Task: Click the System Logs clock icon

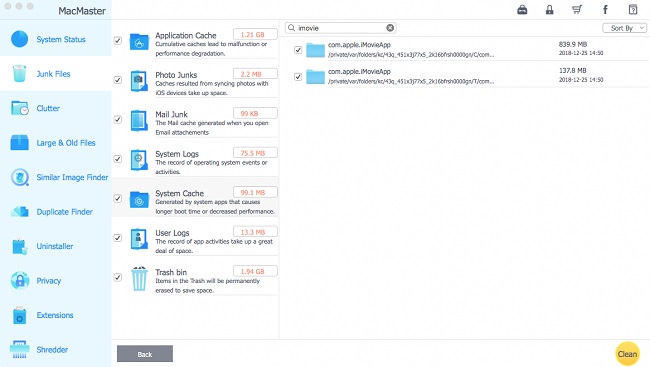Action: [x=139, y=160]
